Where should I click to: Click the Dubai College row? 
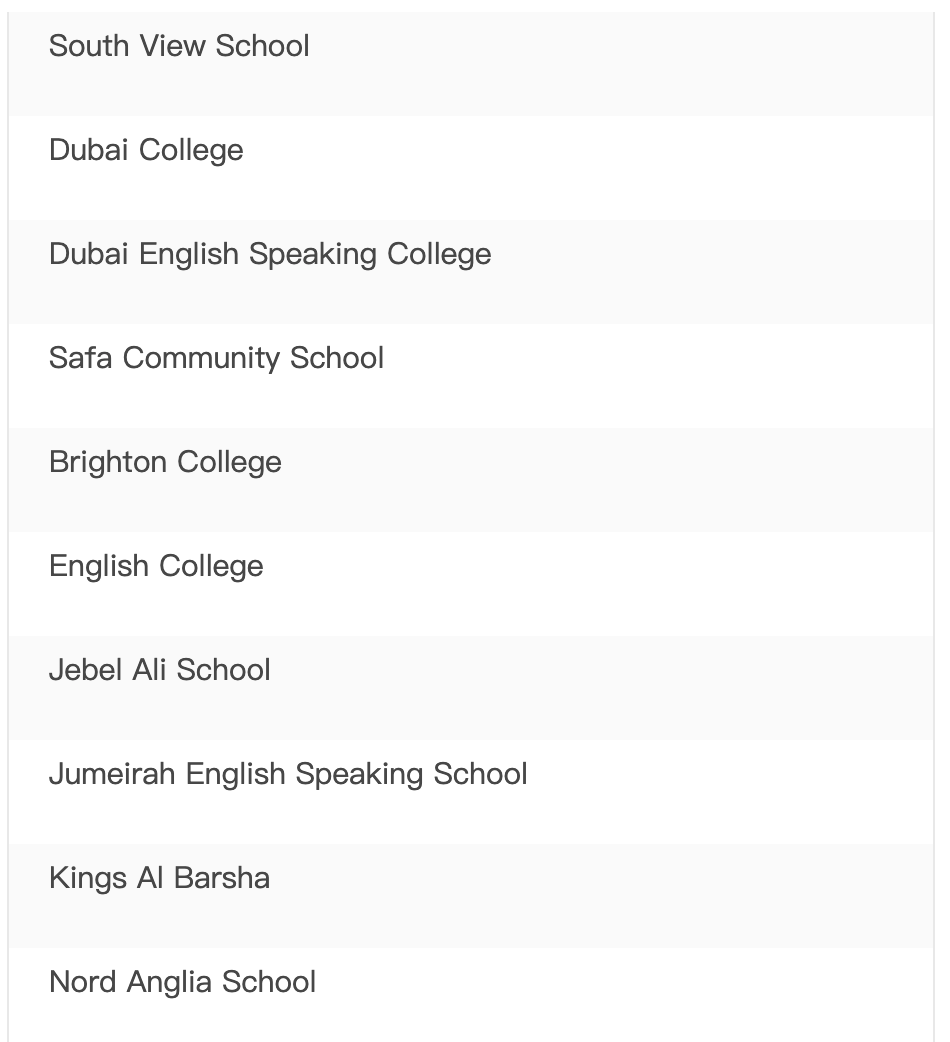(x=146, y=150)
